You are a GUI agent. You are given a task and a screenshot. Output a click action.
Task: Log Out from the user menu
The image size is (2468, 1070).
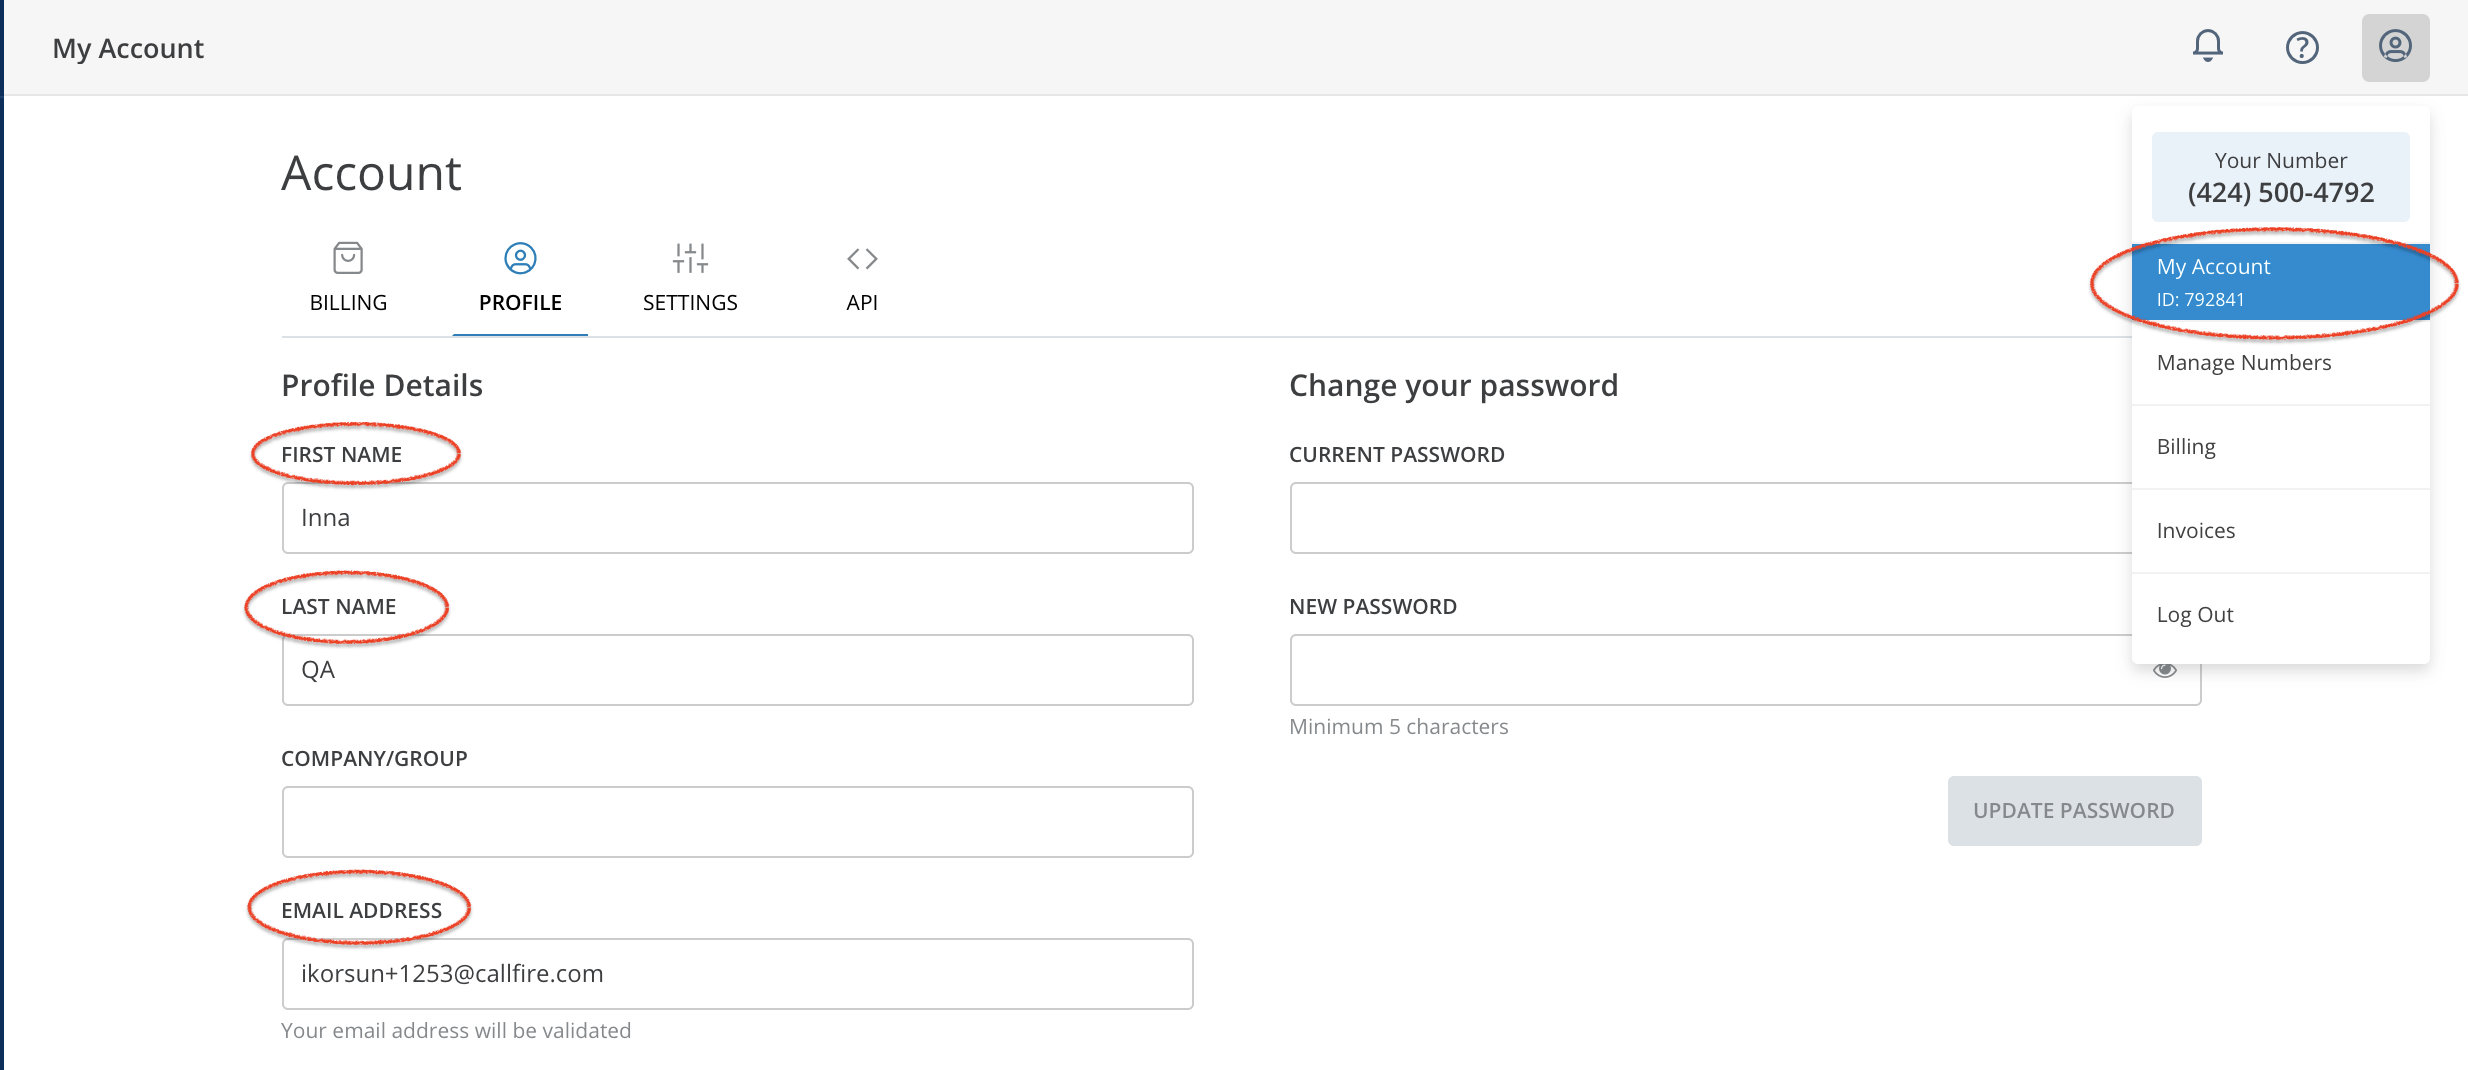2195,615
